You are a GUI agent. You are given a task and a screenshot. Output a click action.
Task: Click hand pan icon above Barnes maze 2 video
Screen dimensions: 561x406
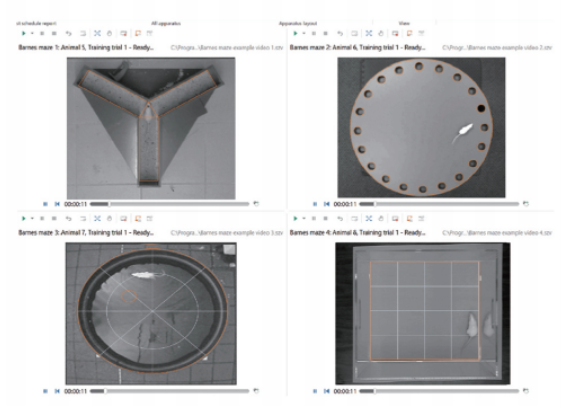click(381, 33)
